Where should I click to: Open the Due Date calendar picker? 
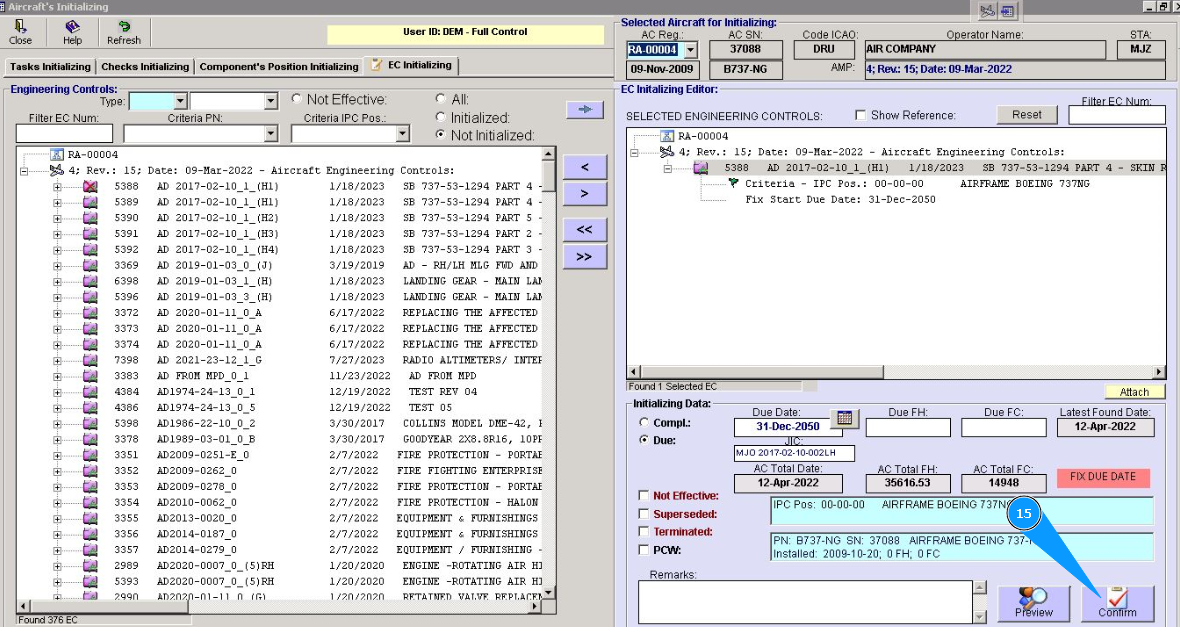pos(844,419)
